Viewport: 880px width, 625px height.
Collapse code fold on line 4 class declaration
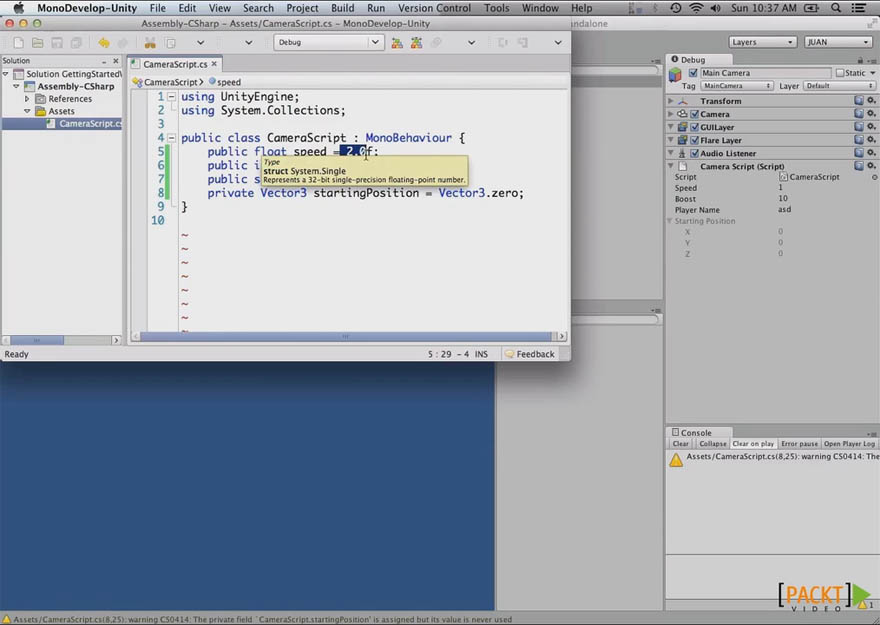click(172, 137)
